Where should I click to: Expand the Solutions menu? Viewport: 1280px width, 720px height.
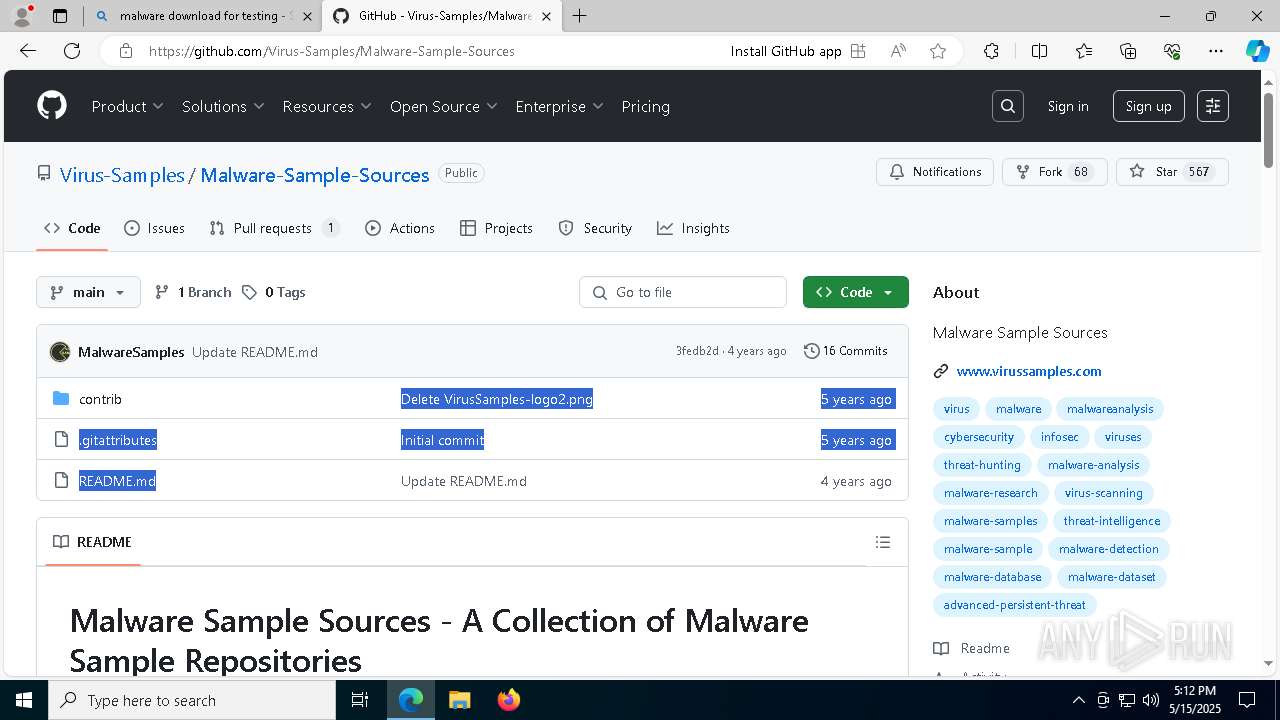[223, 106]
